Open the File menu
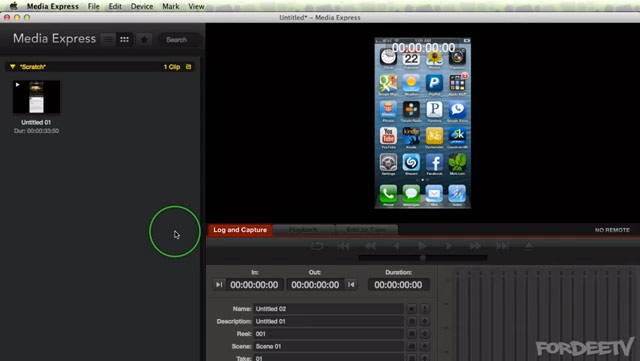The image size is (640, 361). [x=93, y=6]
